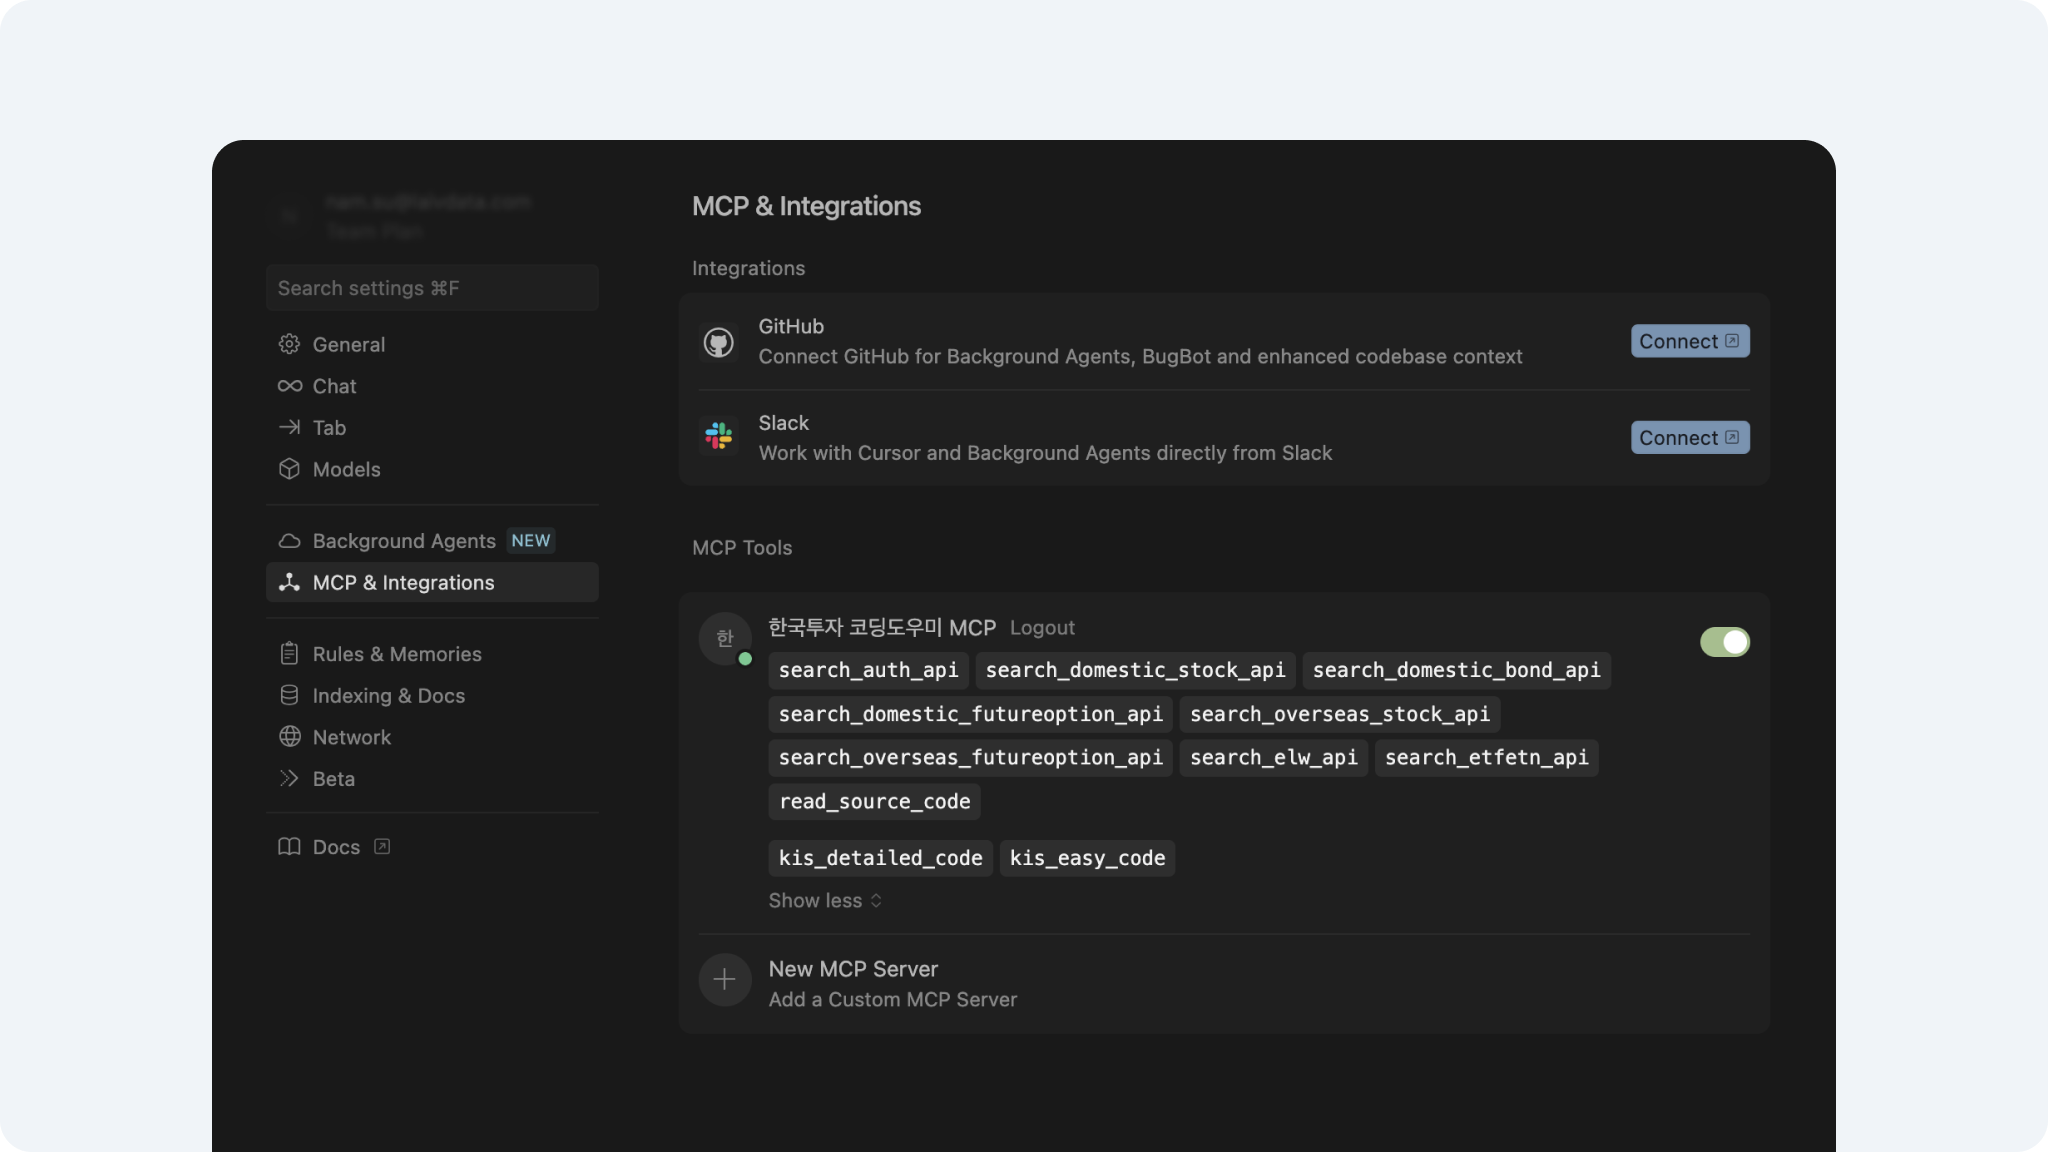Open external Docs link in sidebar
This screenshot has width=2048, height=1152.
point(337,847)
